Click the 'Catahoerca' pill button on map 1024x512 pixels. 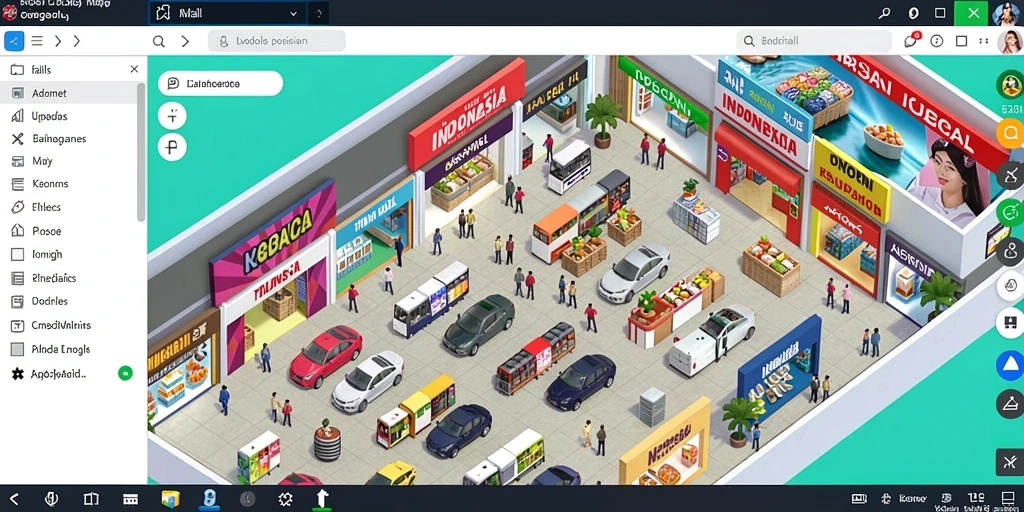pyautogui.click(x=220, y=84)
